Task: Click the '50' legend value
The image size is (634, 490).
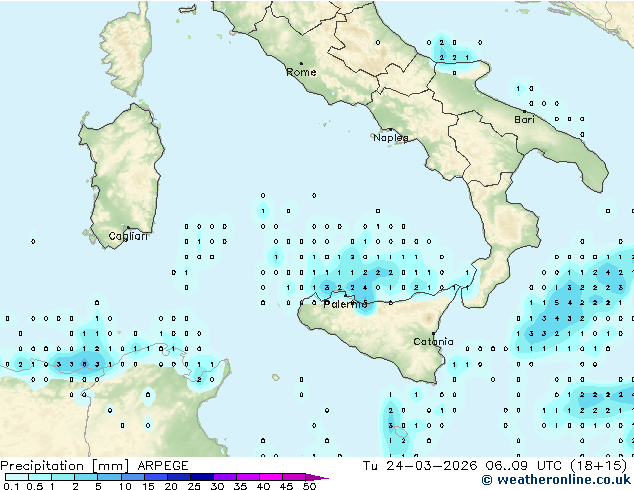Action: [x=310, y=486]
